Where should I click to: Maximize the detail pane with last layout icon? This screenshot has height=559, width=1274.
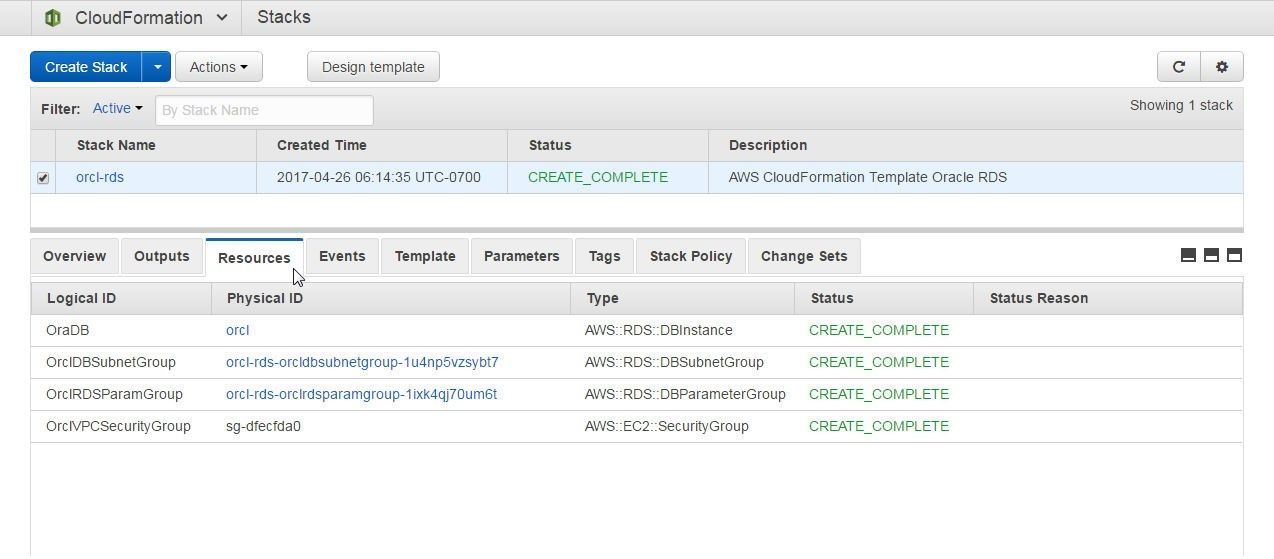coord(1234,255)
